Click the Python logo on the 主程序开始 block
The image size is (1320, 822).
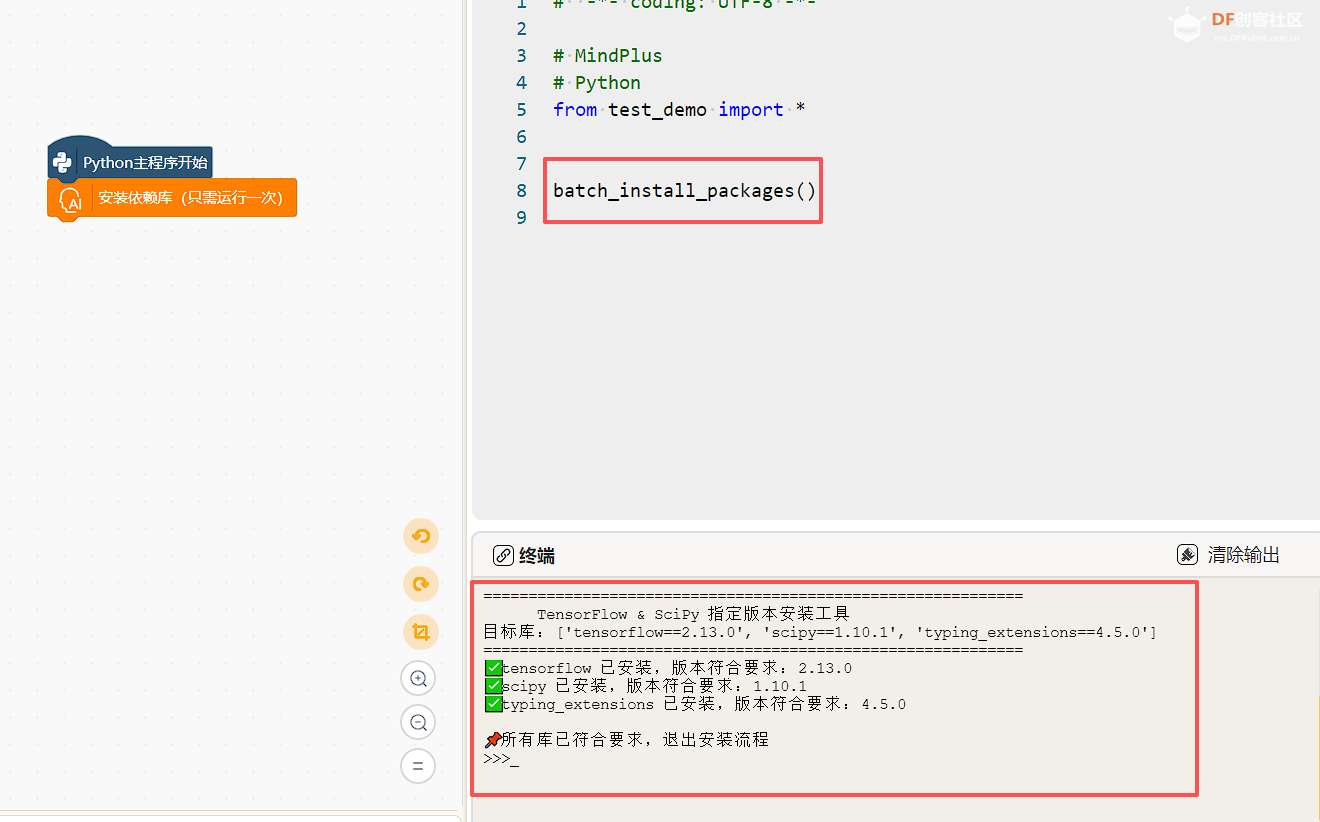click(63, 161)
